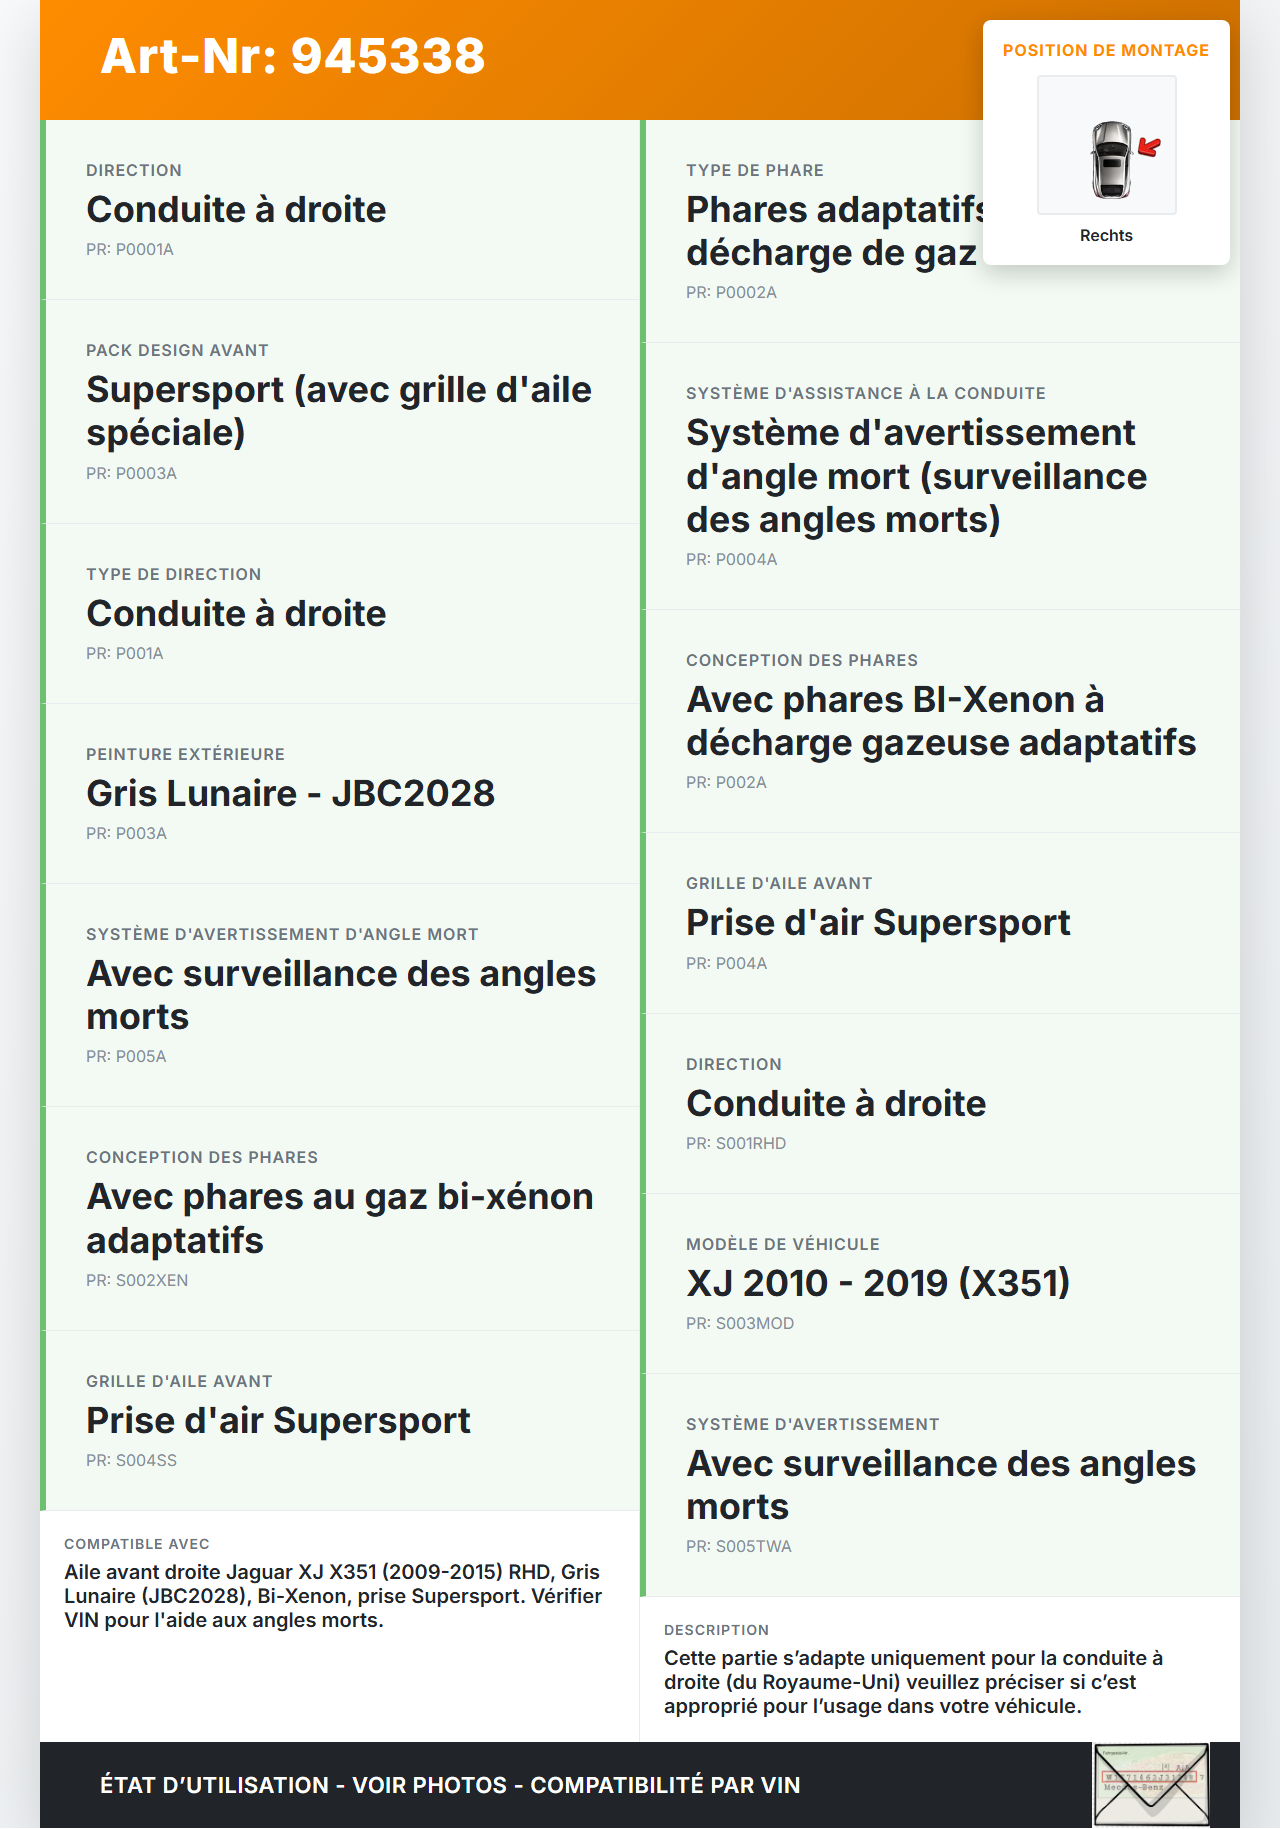Click the PR: S005TWA code

739,1547
